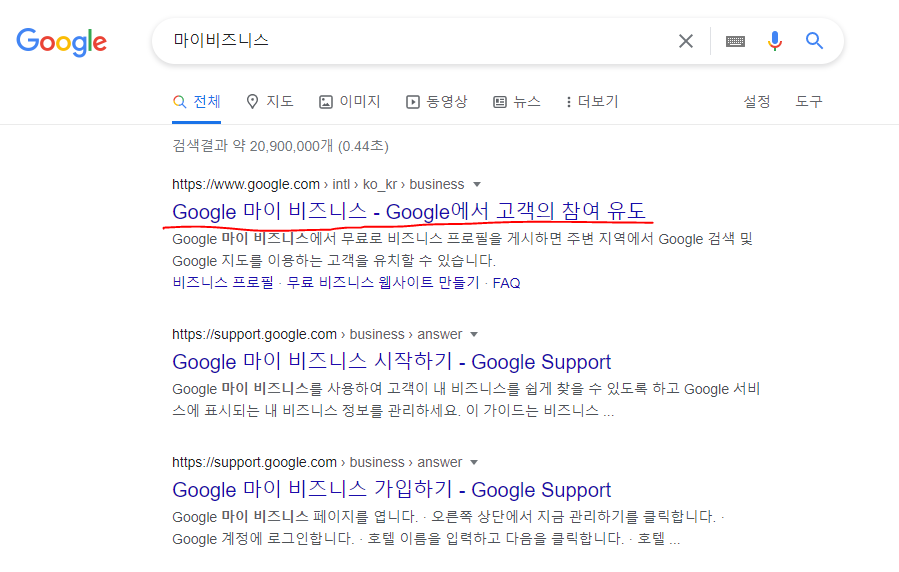Screen dimensions: 899x572
Task: Open the on-screen keyboard icon
Action: pyautogui.click(x=735, y=41)
